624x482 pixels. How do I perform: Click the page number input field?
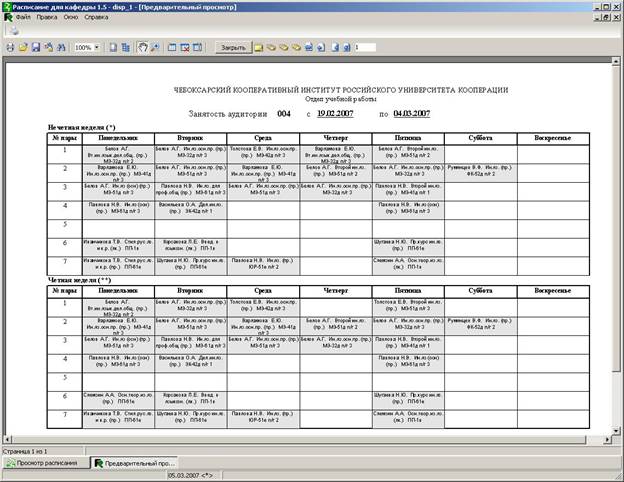364,47
